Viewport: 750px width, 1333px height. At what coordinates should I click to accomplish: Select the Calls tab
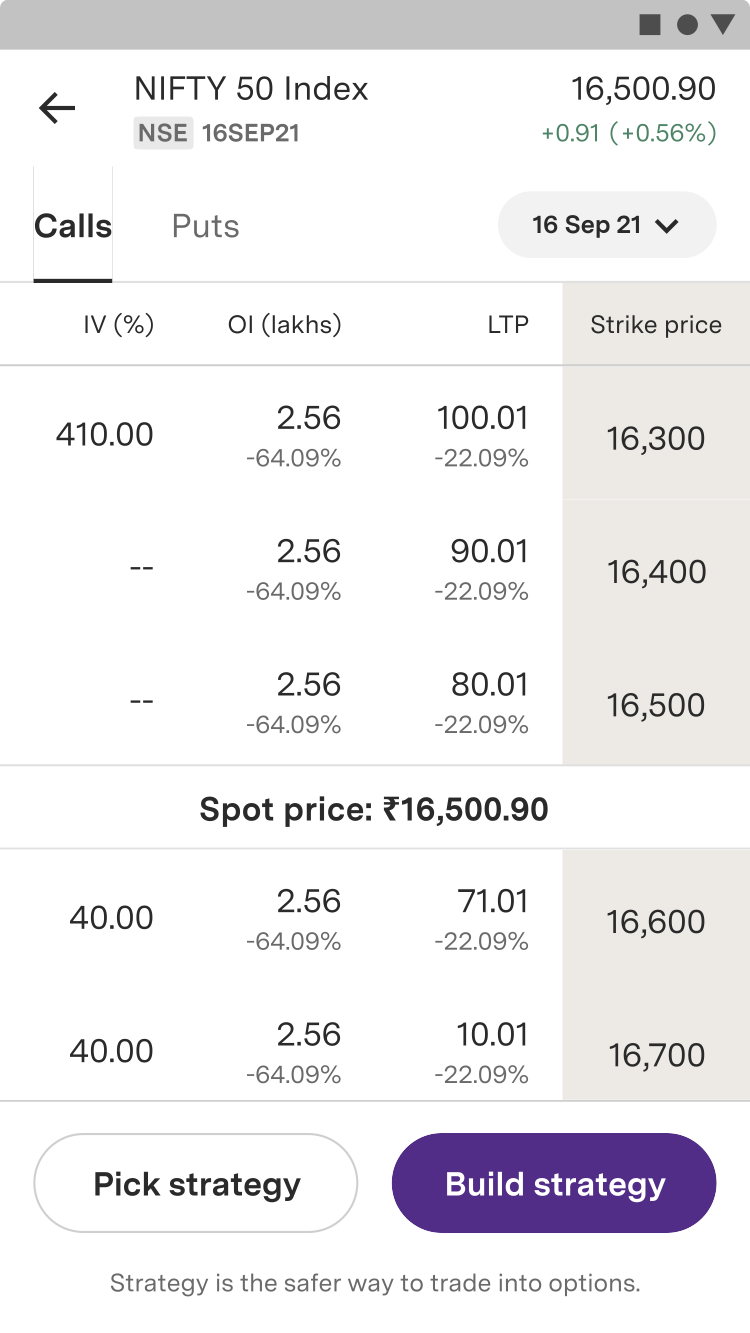click(73, 226)
